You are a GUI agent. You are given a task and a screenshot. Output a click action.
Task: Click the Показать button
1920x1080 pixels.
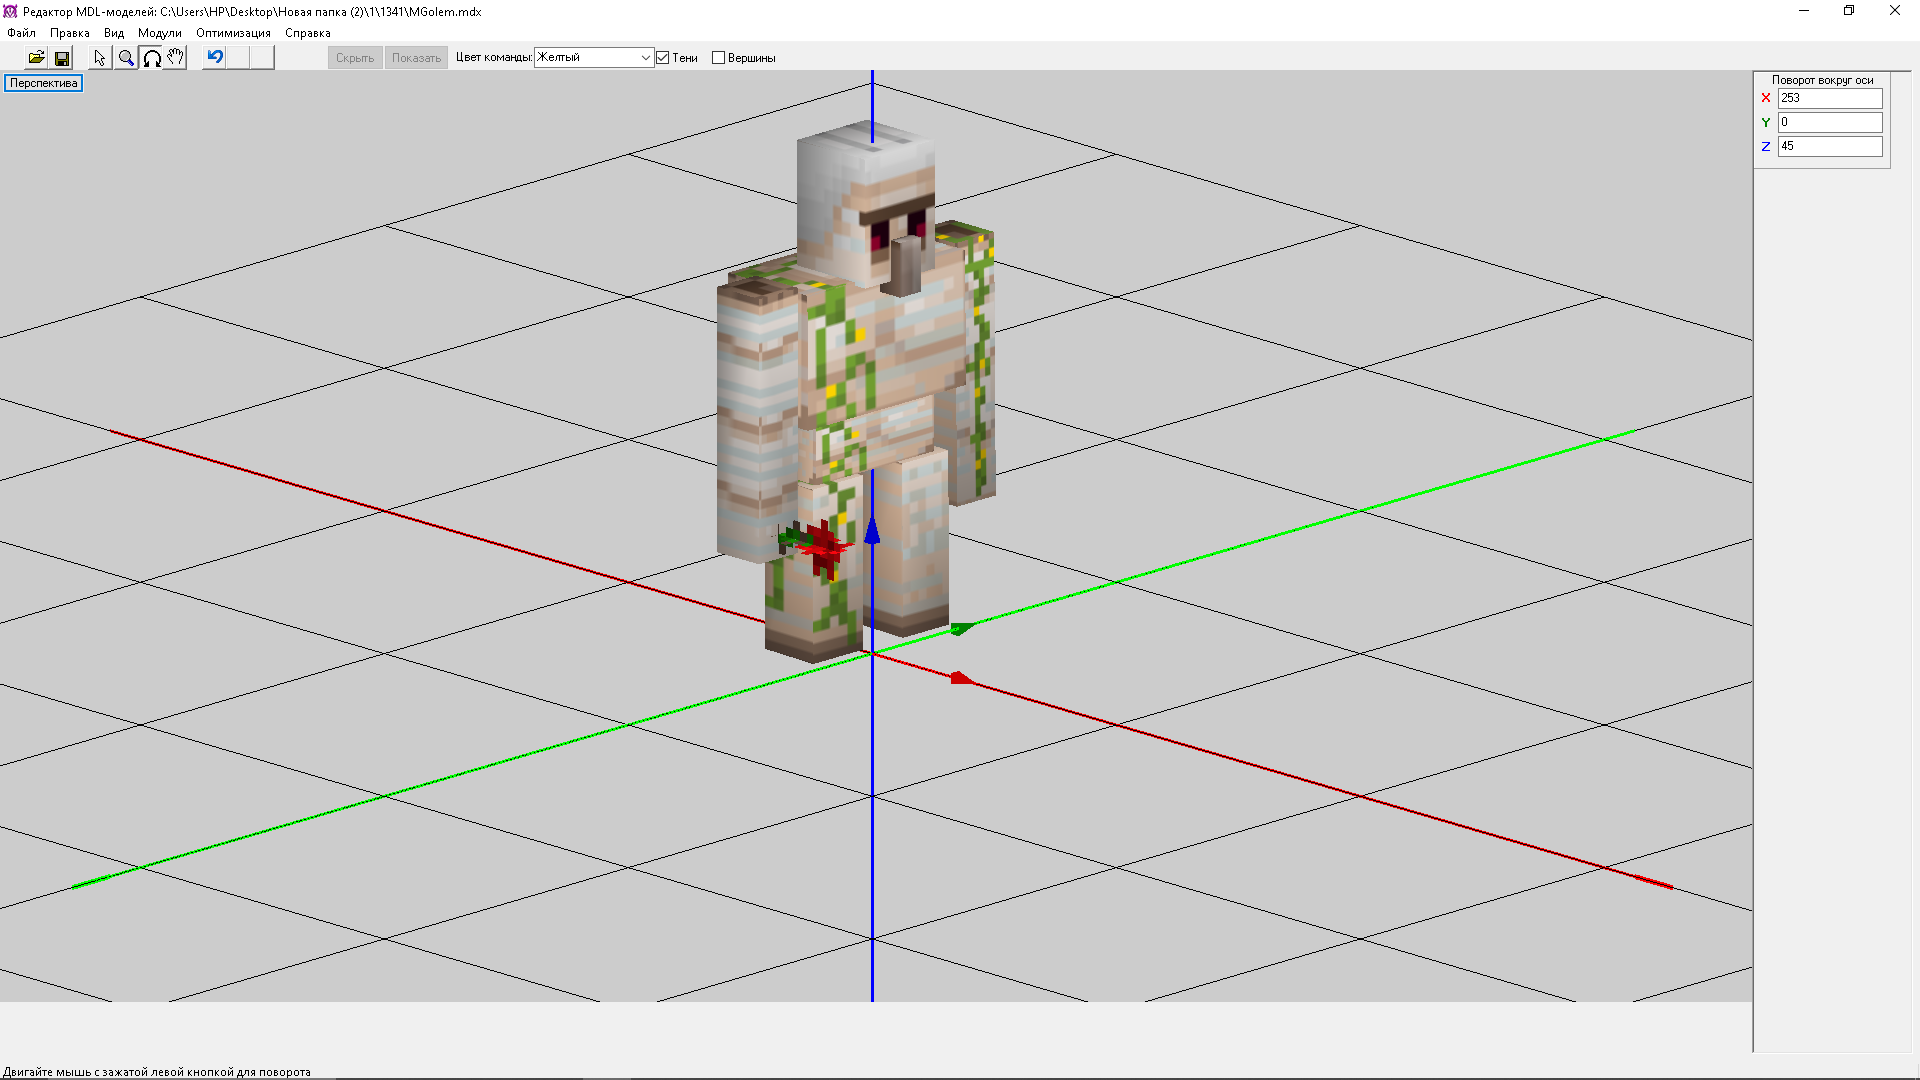416,58
